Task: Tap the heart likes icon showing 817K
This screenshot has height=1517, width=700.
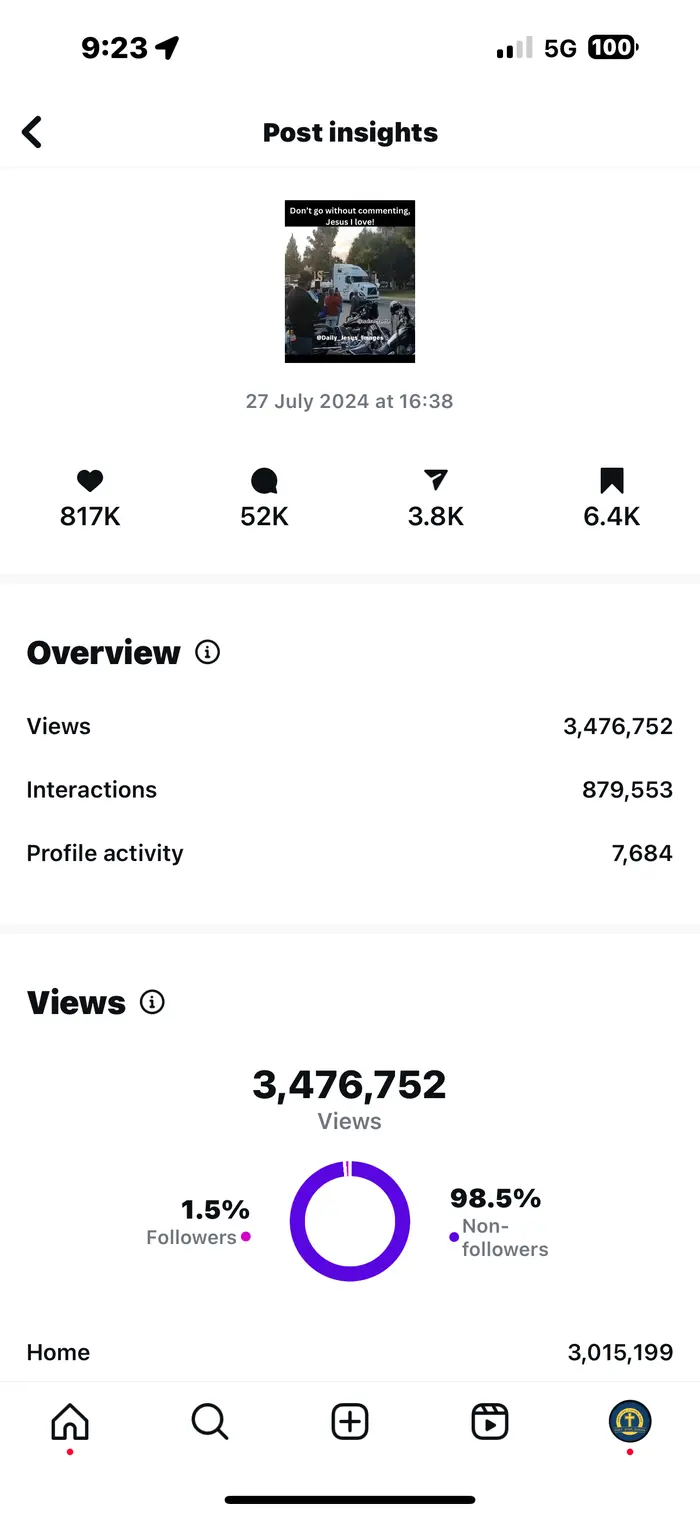Action: coord(90,481)
